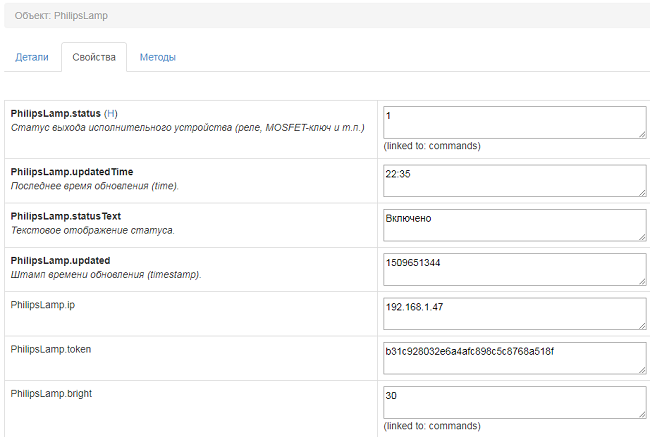This screenshot has width=650, height=437.
Task: Click the PhilipsLamp.updated property name
Action: tap(60, 260)
